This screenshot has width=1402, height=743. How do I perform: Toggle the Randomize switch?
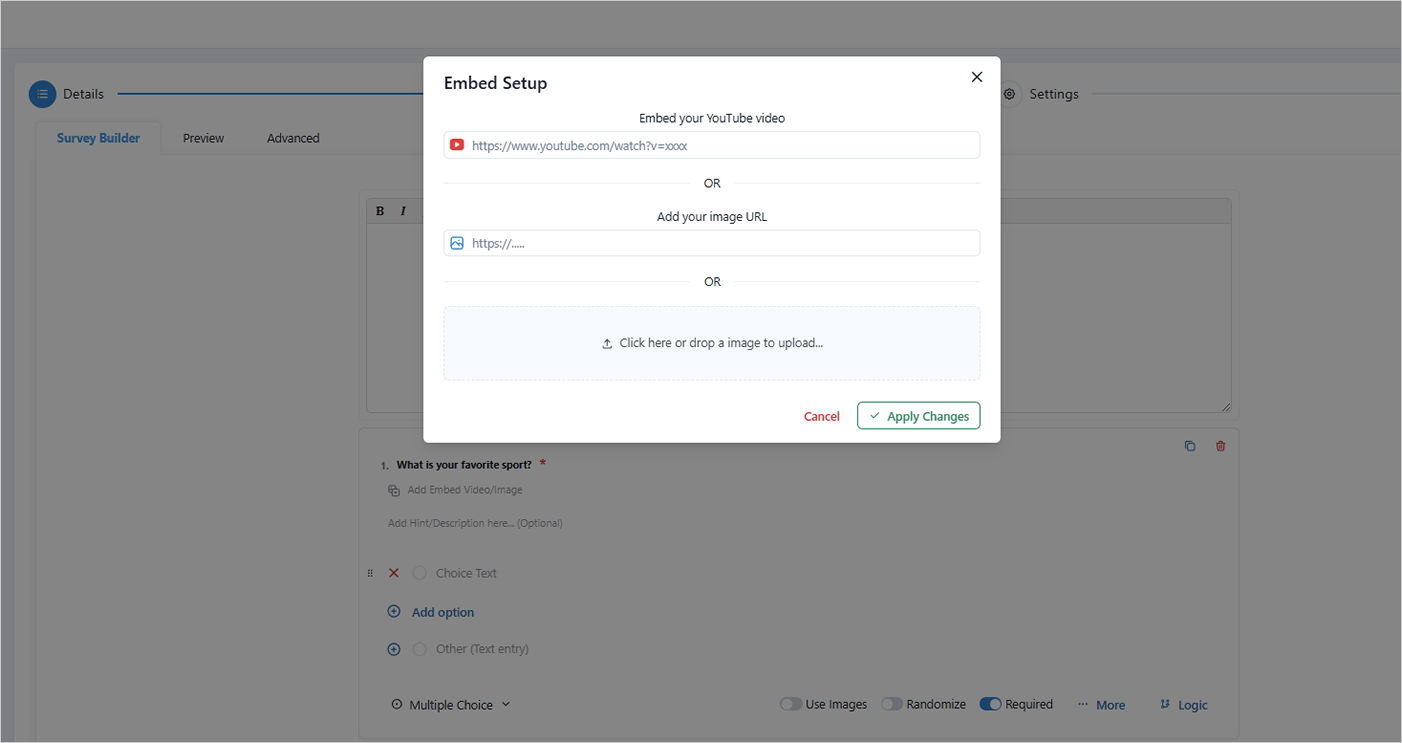892,704
